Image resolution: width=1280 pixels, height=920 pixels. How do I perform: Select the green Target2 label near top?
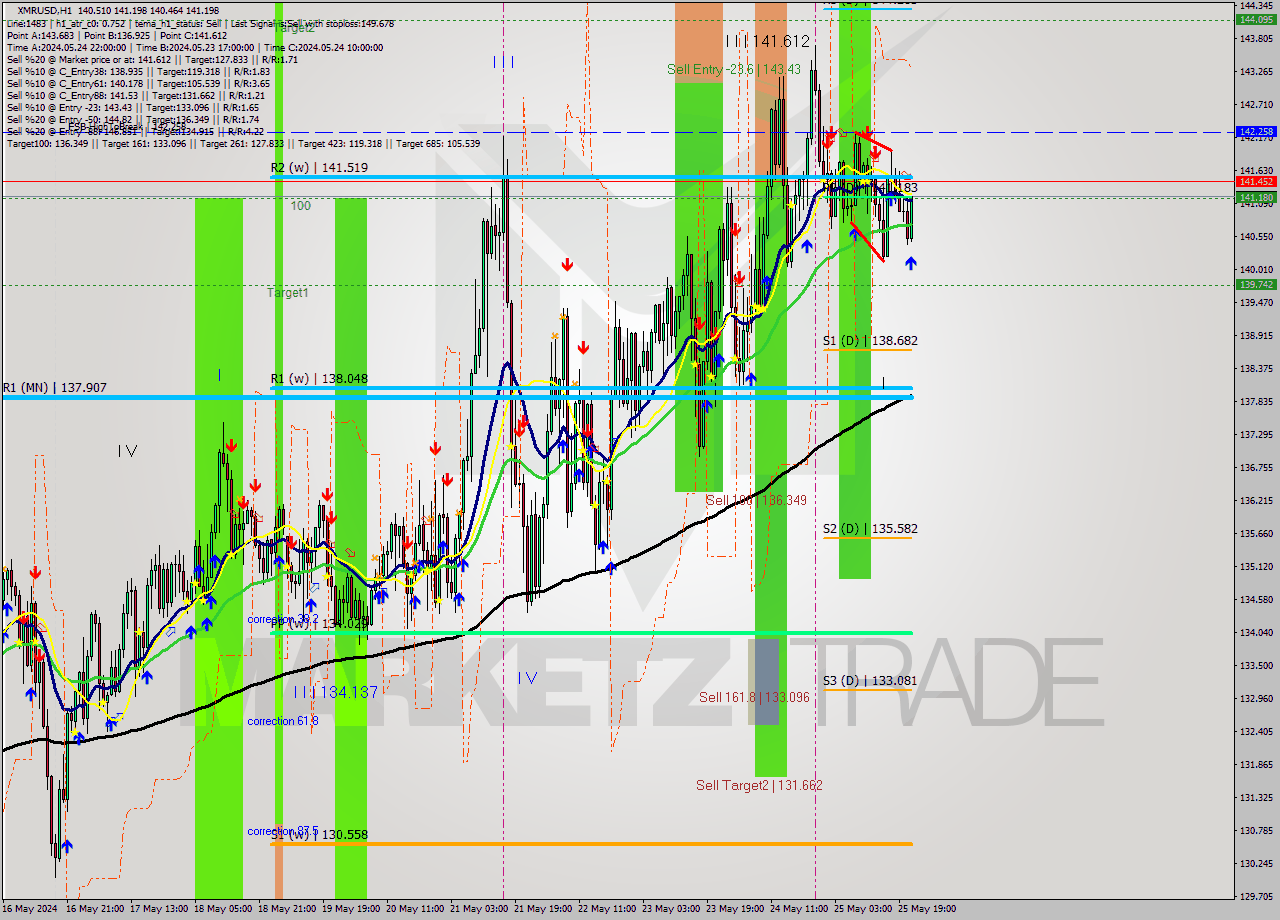[294, 28]
